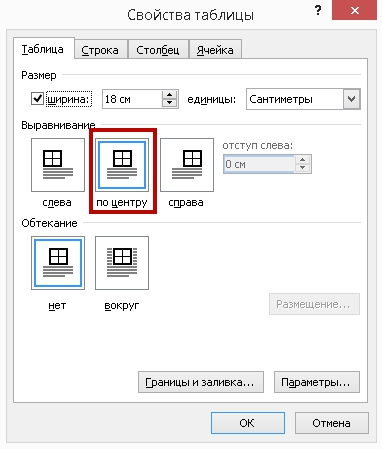Click the "Параметры..." button

tap(317, 382)
